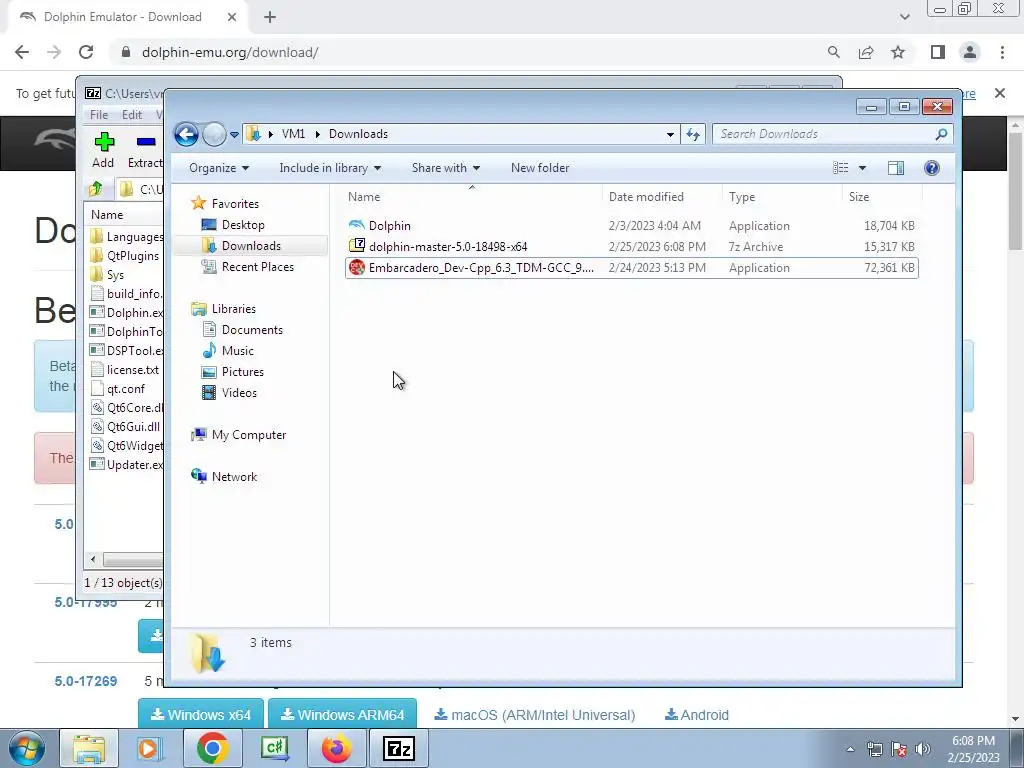The width and height of the screenshot is (1024, 768).
Task: Click the macOS (ARM/Intel Universal) download link
Action: (x=535, y=715)
